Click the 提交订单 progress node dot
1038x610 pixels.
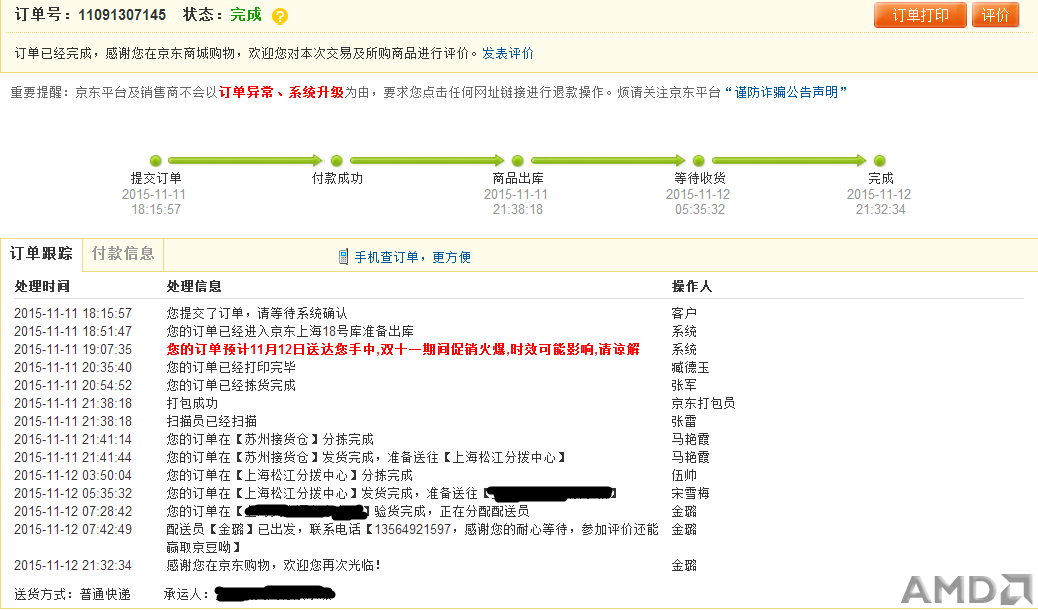pos(156,160)
